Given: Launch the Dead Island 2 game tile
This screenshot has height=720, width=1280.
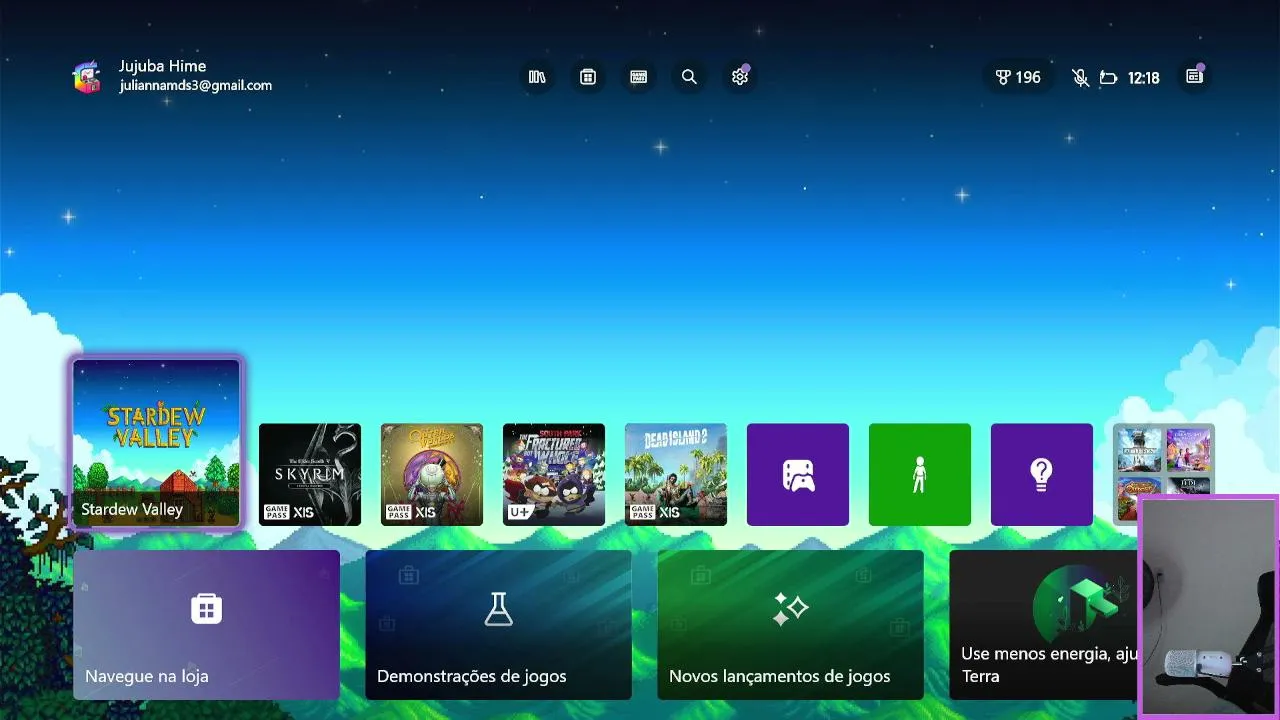Looking at the screenshot, I should 676,475.
